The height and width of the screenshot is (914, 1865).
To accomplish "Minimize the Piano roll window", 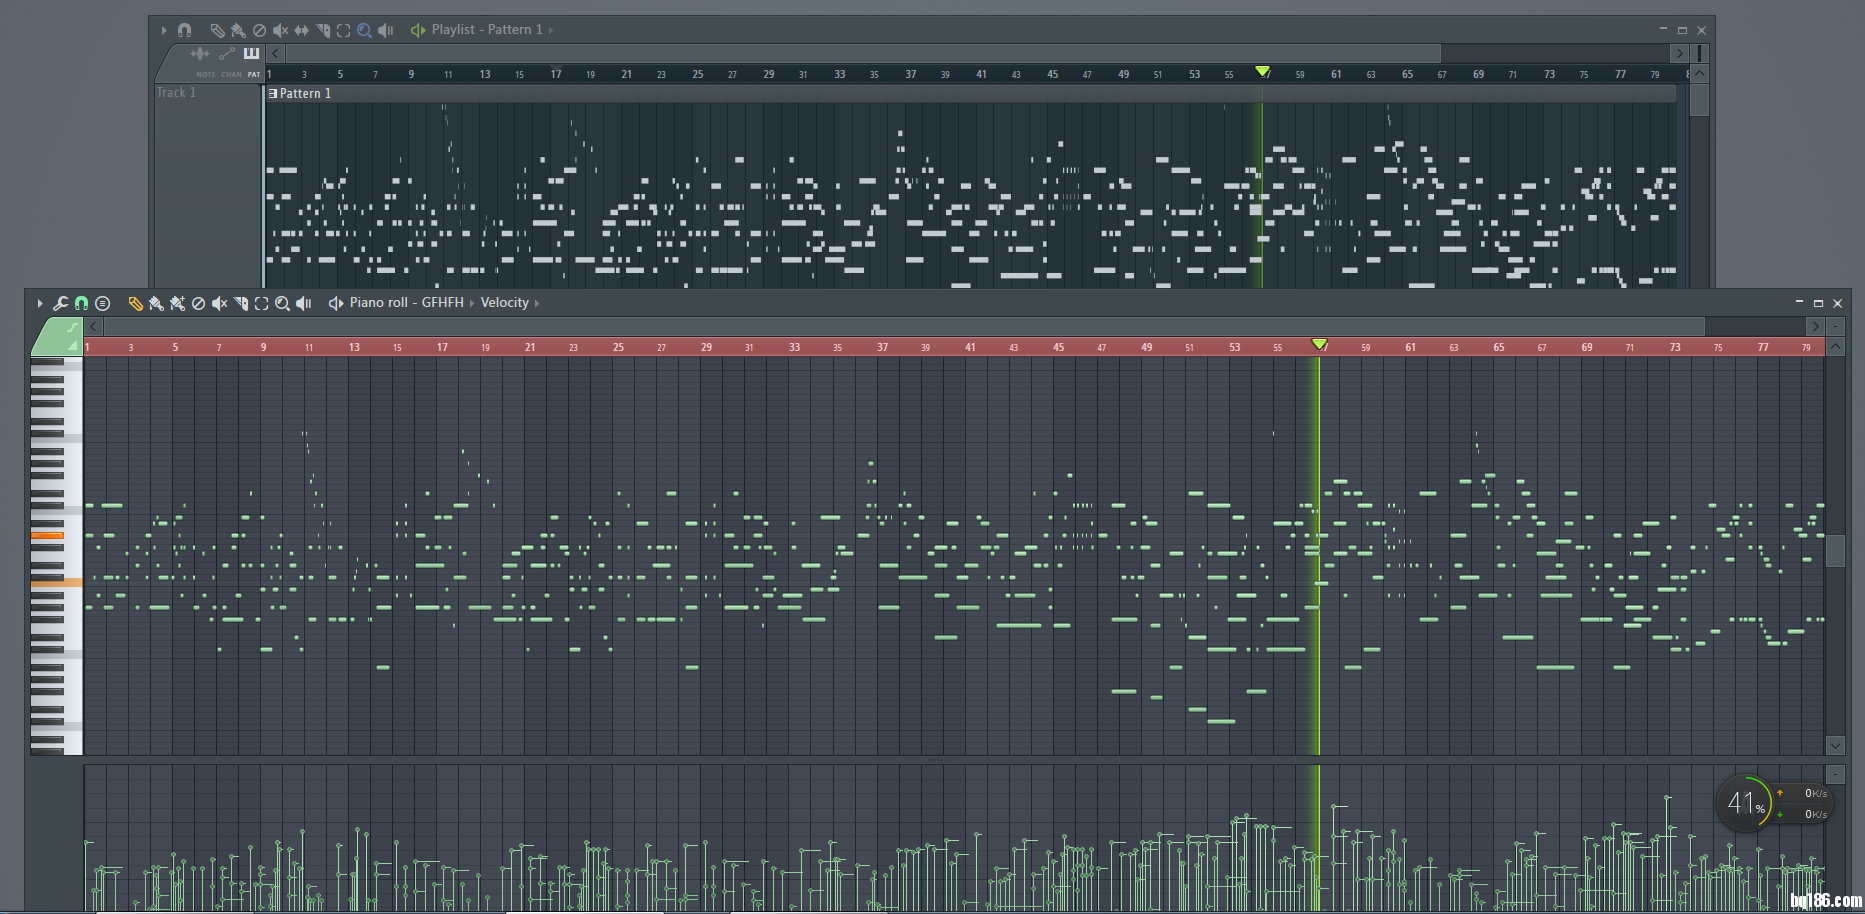I will [1799, 303].
